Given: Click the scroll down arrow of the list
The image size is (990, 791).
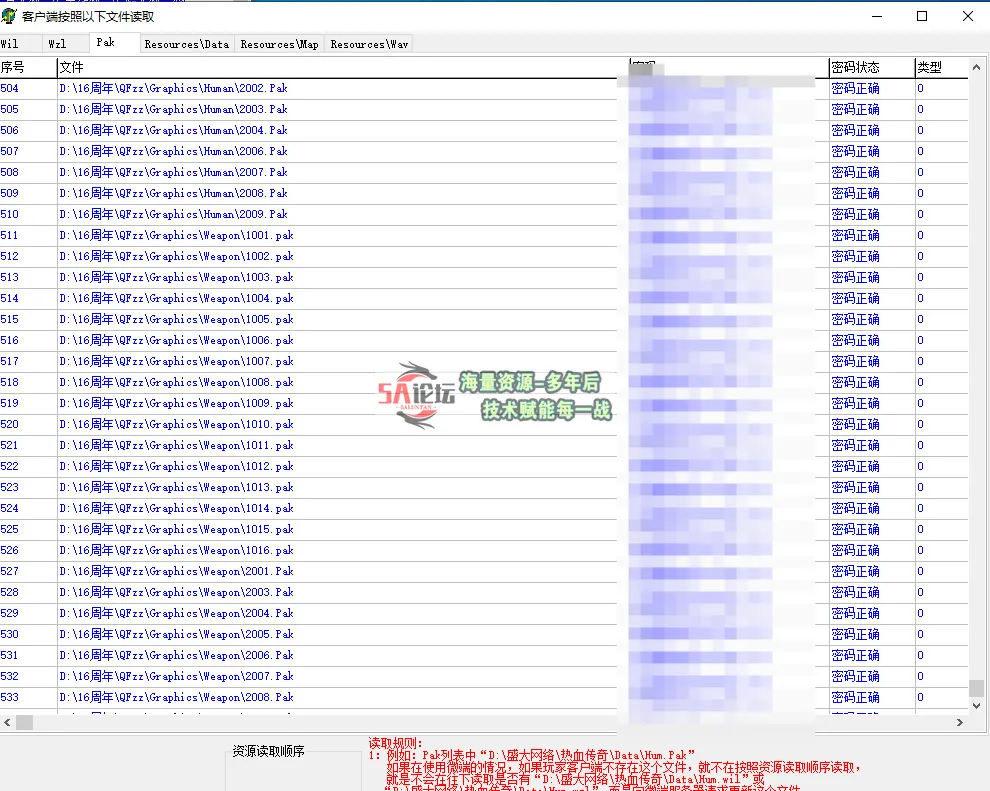Looking at the screenshot, I should click(976, 706).
